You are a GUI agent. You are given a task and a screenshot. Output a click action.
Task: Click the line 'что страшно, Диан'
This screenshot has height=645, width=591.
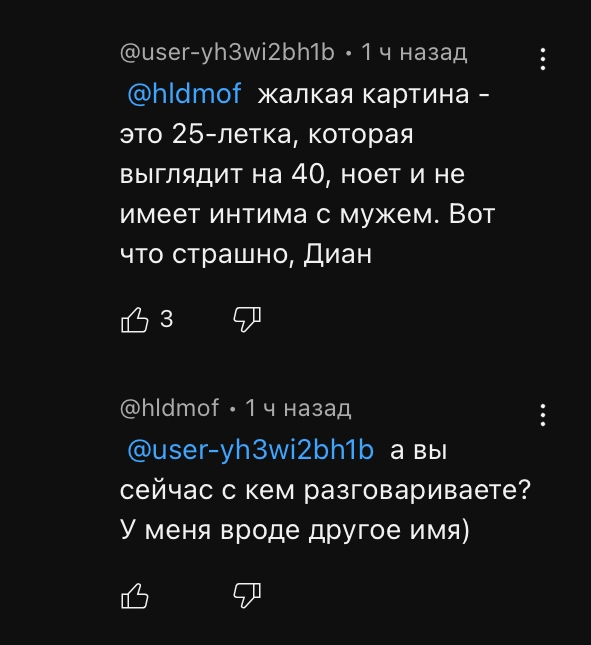pyautogui.click(x=246, y=254)
